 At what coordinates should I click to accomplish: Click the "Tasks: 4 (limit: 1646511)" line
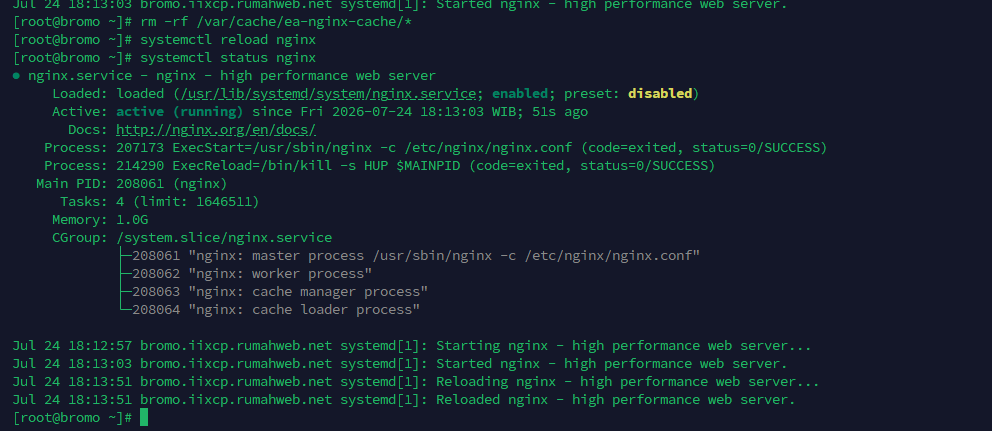(x=159, y=202)
